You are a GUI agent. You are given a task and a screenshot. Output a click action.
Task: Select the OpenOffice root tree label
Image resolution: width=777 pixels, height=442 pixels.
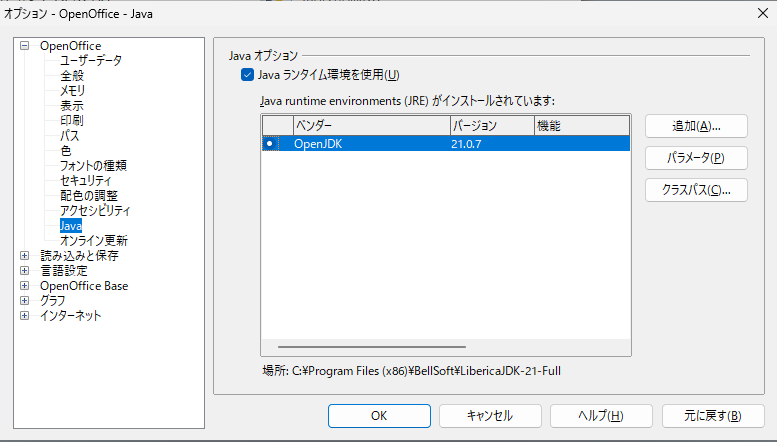pos(70,46)
